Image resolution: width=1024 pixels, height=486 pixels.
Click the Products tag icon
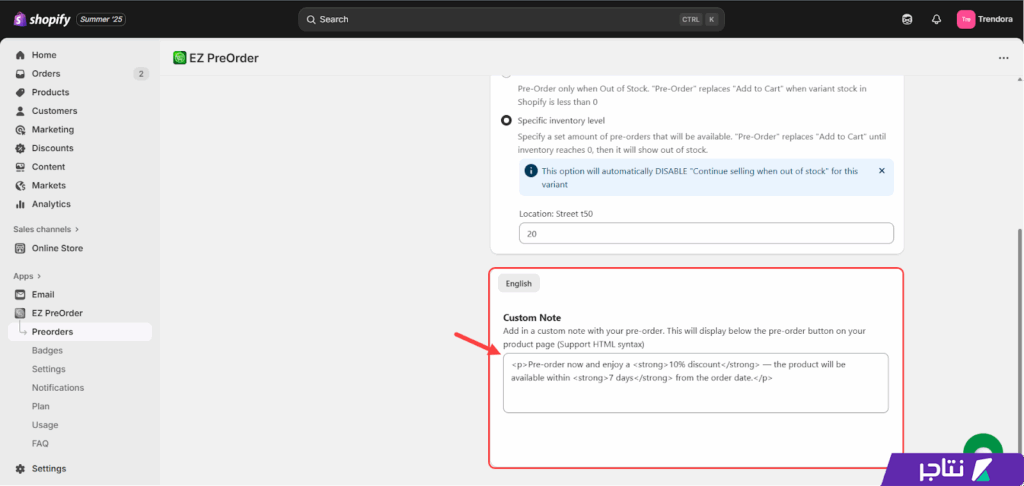coord(20,92)
